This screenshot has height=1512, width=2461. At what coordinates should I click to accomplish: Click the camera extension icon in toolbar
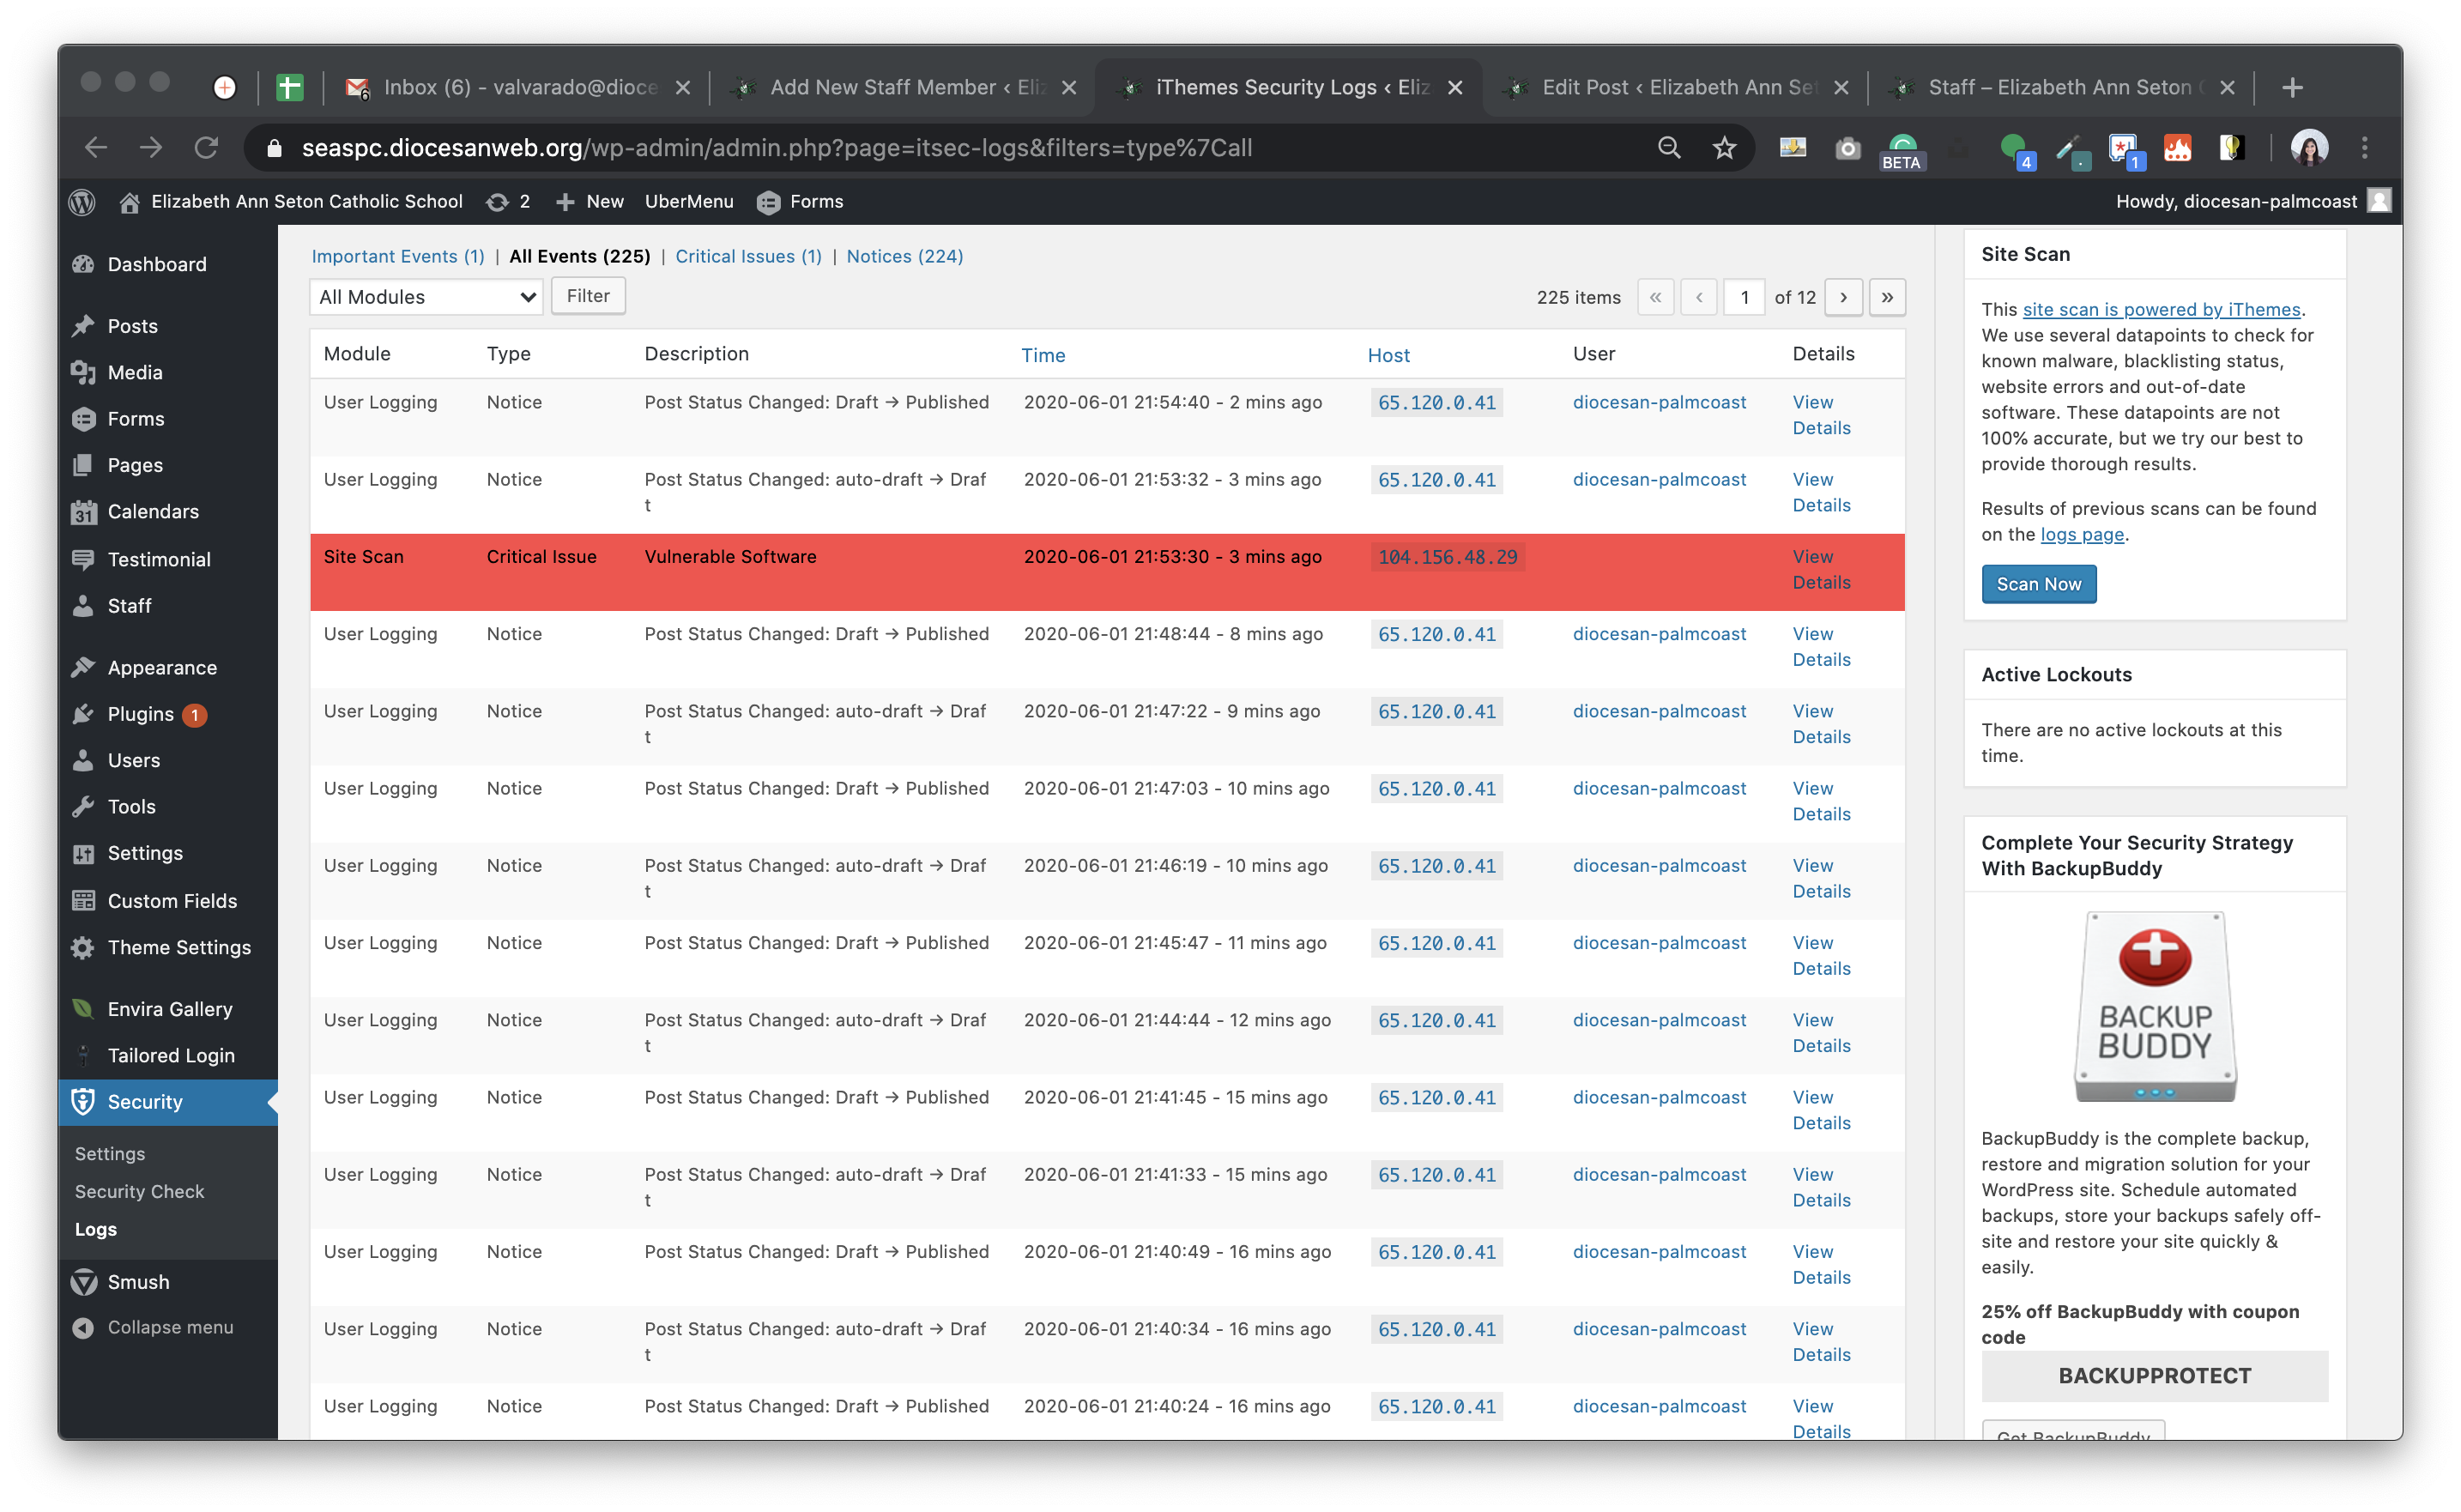tap(1847, 148)
